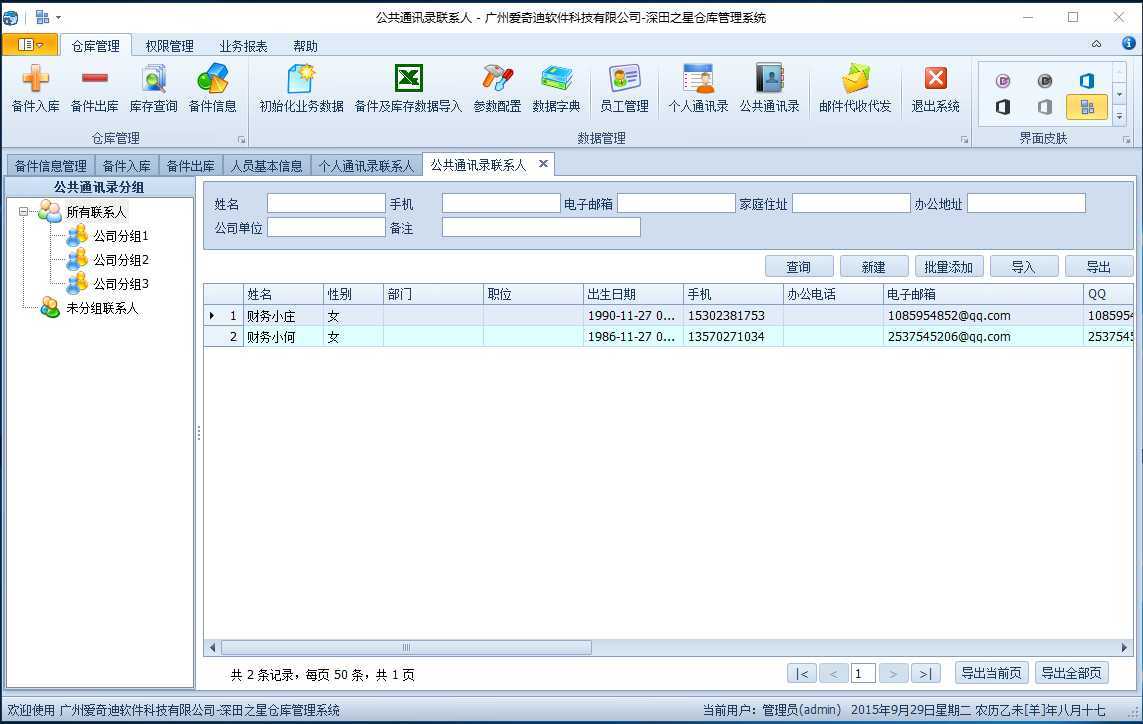Image resolution: width=1143 pixels, height=724 pixels.
Task: Open the orange application menu button
Action: (29, 44)
